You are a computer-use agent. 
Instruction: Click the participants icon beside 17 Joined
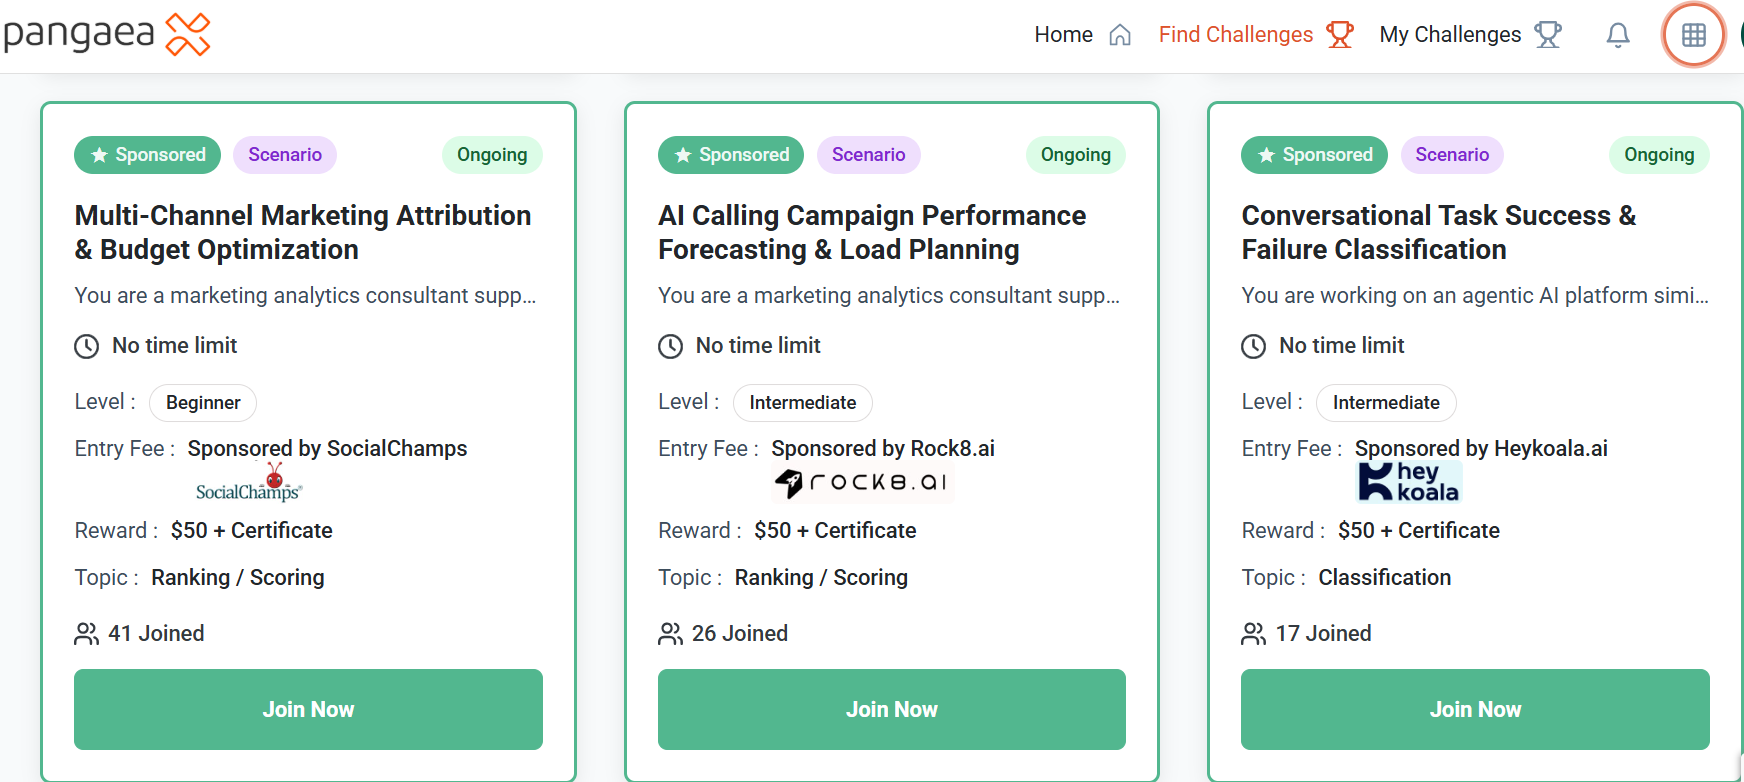coord(1253,634)
